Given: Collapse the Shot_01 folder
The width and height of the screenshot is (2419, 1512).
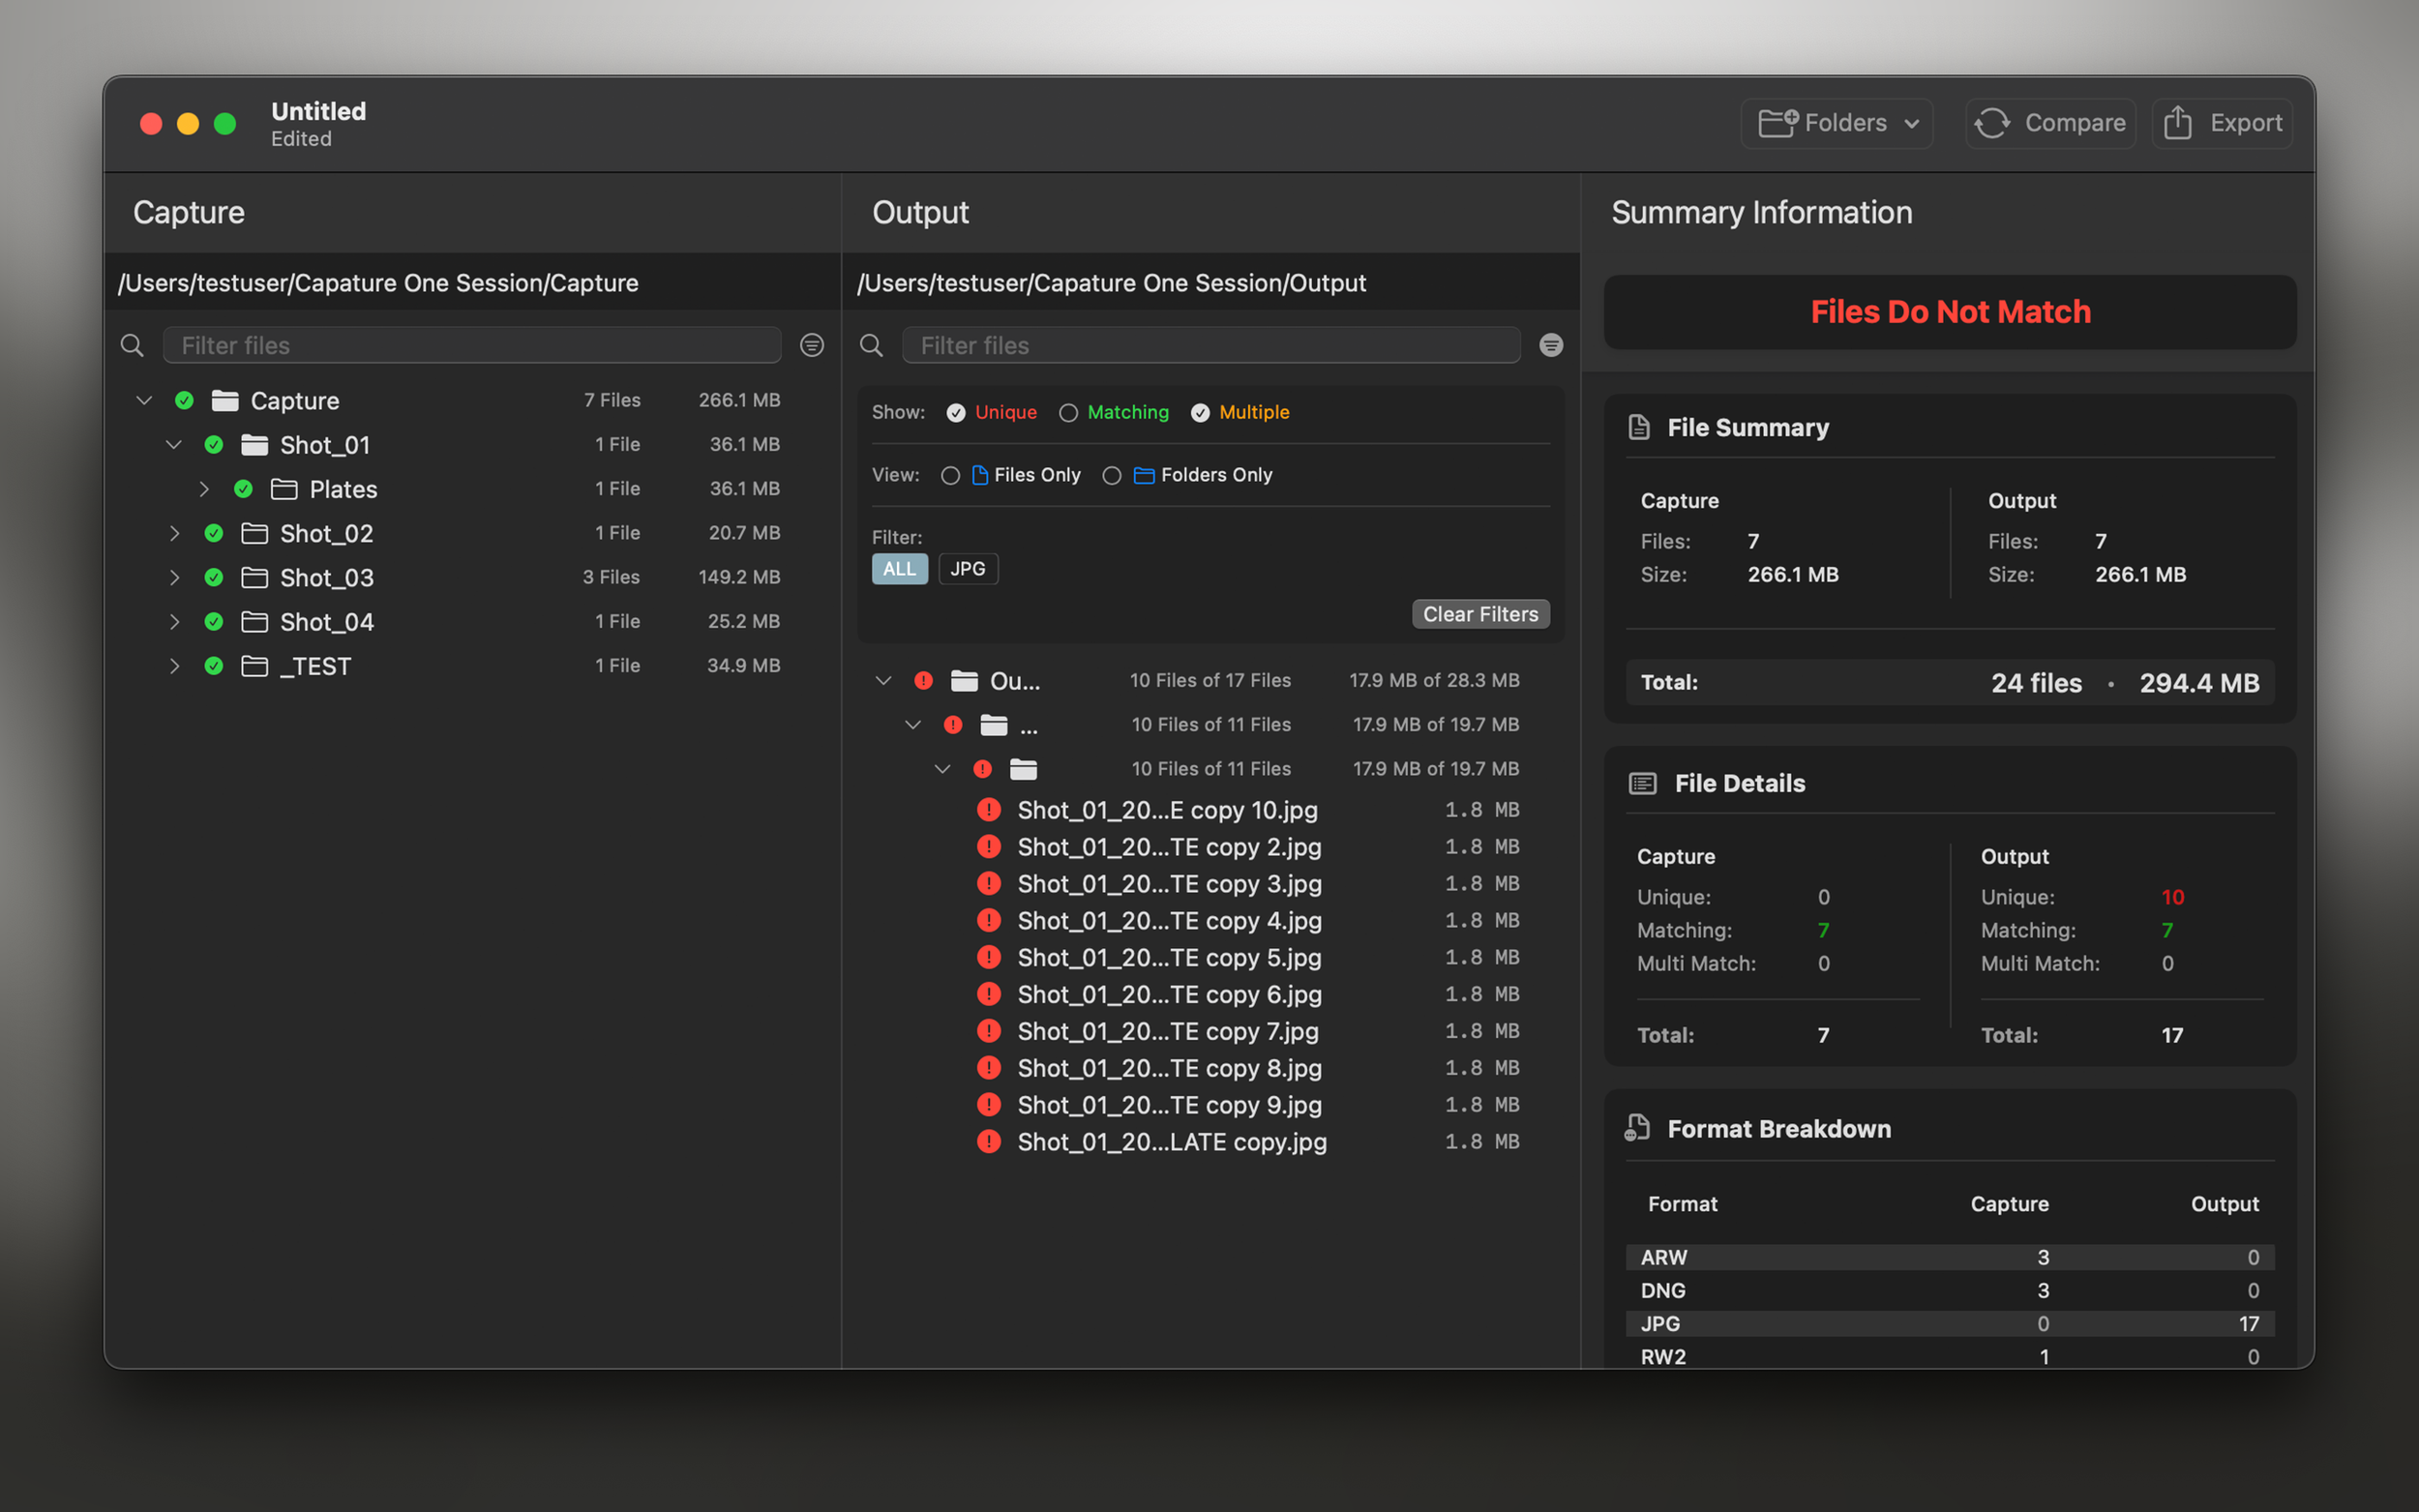Looking at the screenshot, I should (174, 445).
